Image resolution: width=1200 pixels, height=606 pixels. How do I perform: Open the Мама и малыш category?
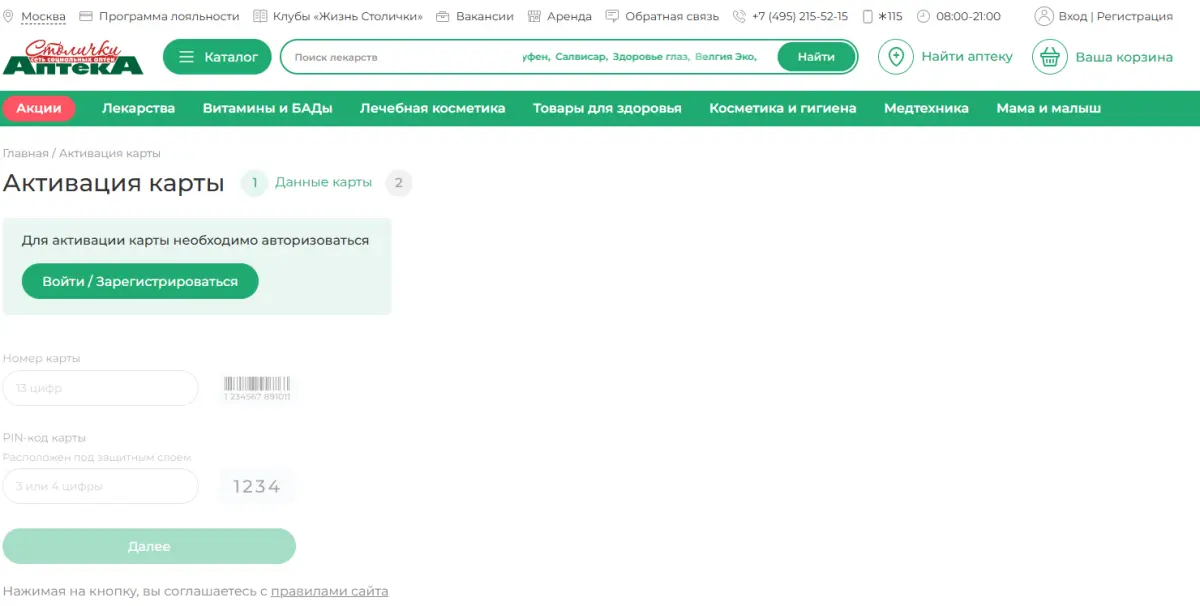coord(1049,108)
